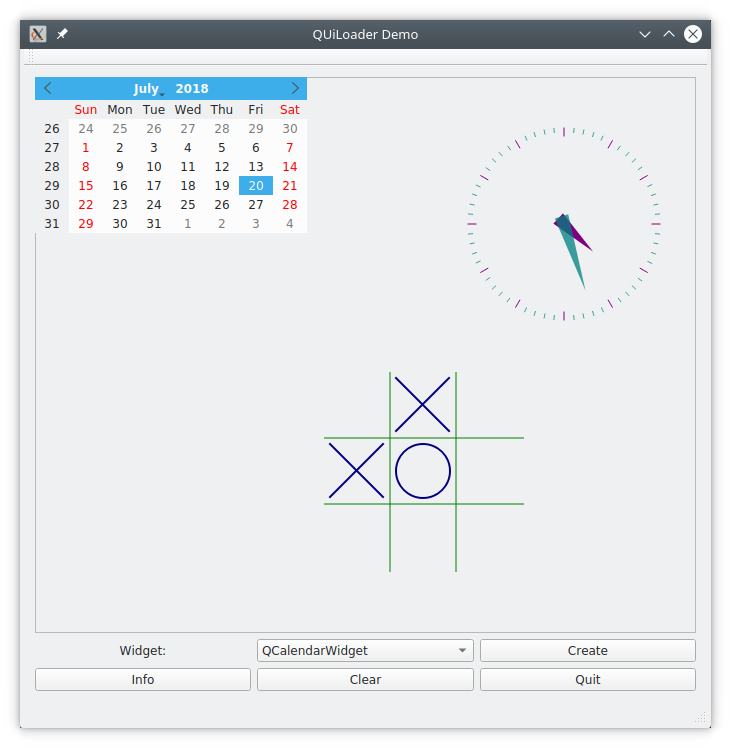This screenshot has height=748, width=731.
Task: Maximize the QUiLoader Demo window
Action: [669, 34]
